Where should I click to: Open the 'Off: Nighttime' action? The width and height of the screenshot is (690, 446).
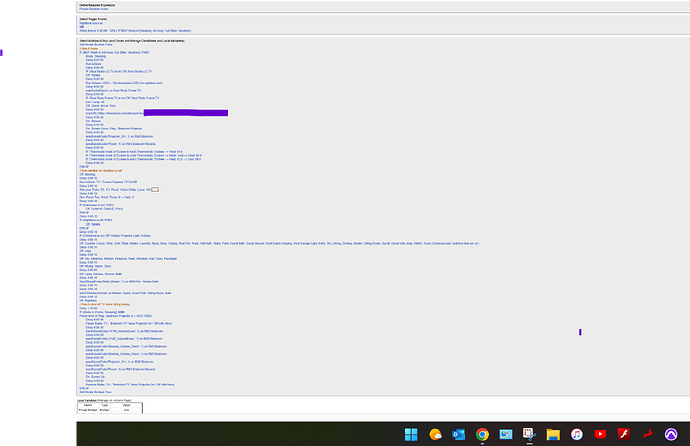(88, 300)
